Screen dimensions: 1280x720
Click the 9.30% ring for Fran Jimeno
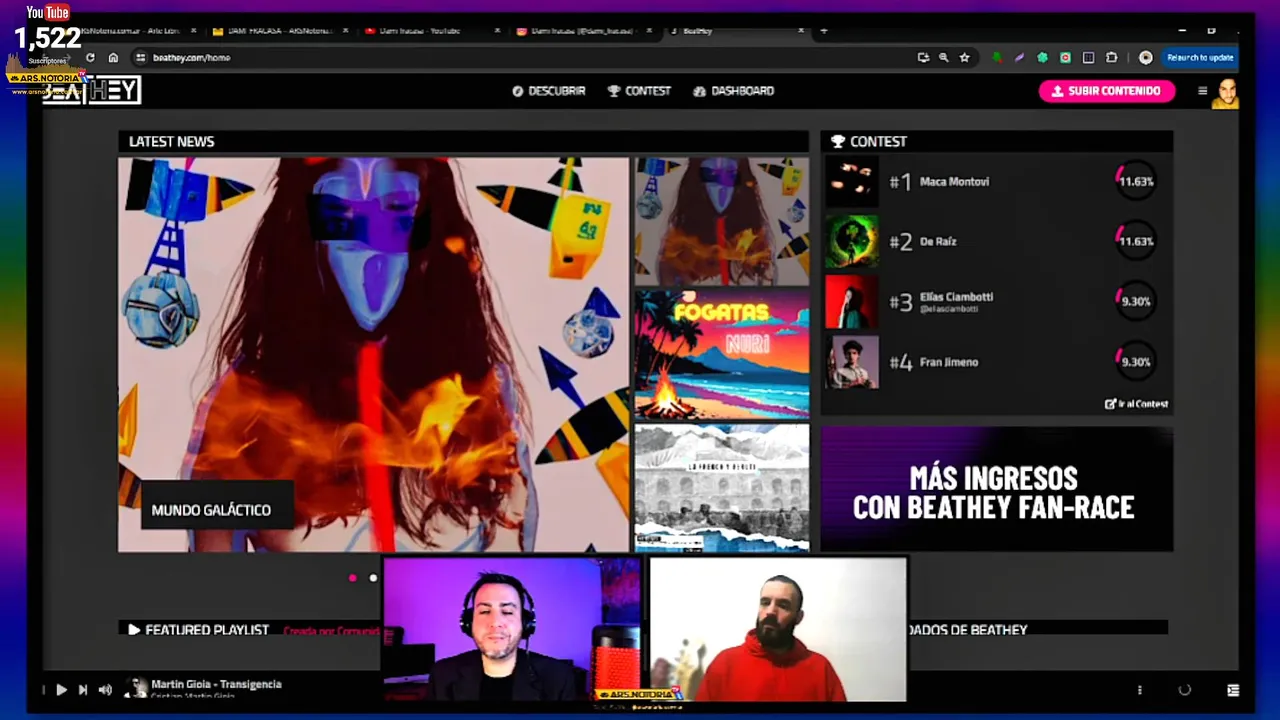click(1135, 362)
